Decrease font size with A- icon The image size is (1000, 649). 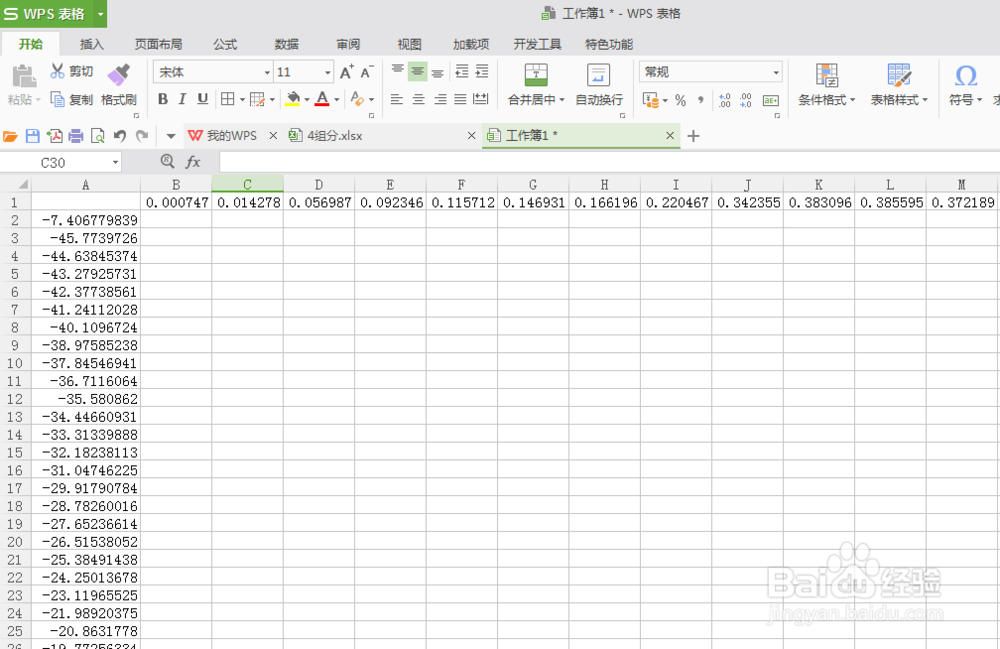click(x=367, y=72)
